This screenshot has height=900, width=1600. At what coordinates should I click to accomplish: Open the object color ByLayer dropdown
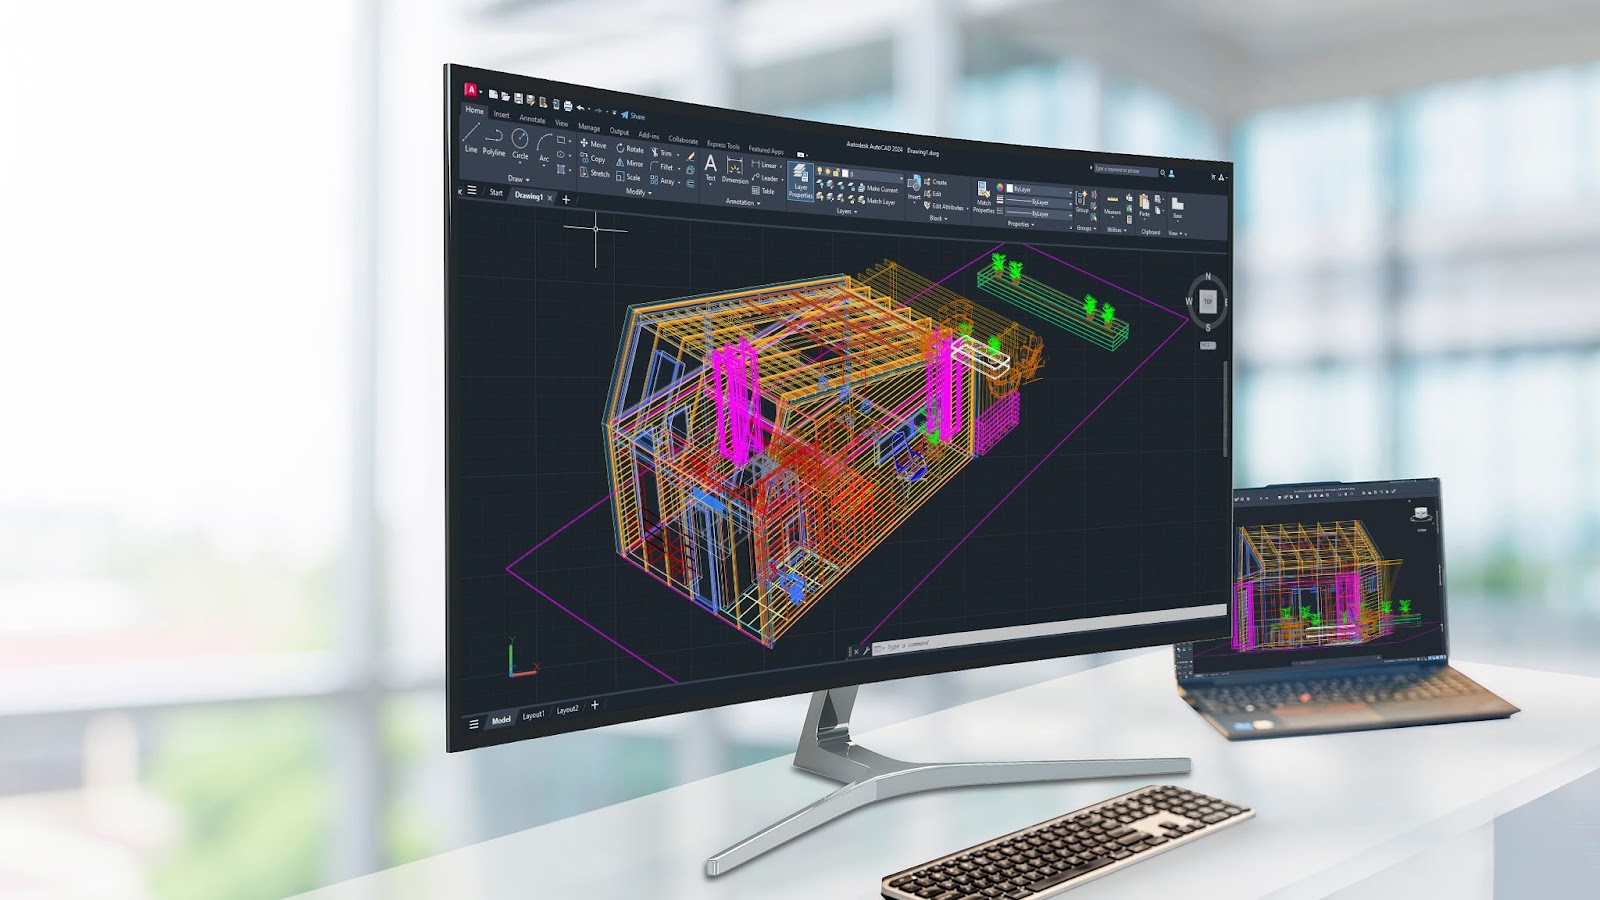tap(1038, 190)
